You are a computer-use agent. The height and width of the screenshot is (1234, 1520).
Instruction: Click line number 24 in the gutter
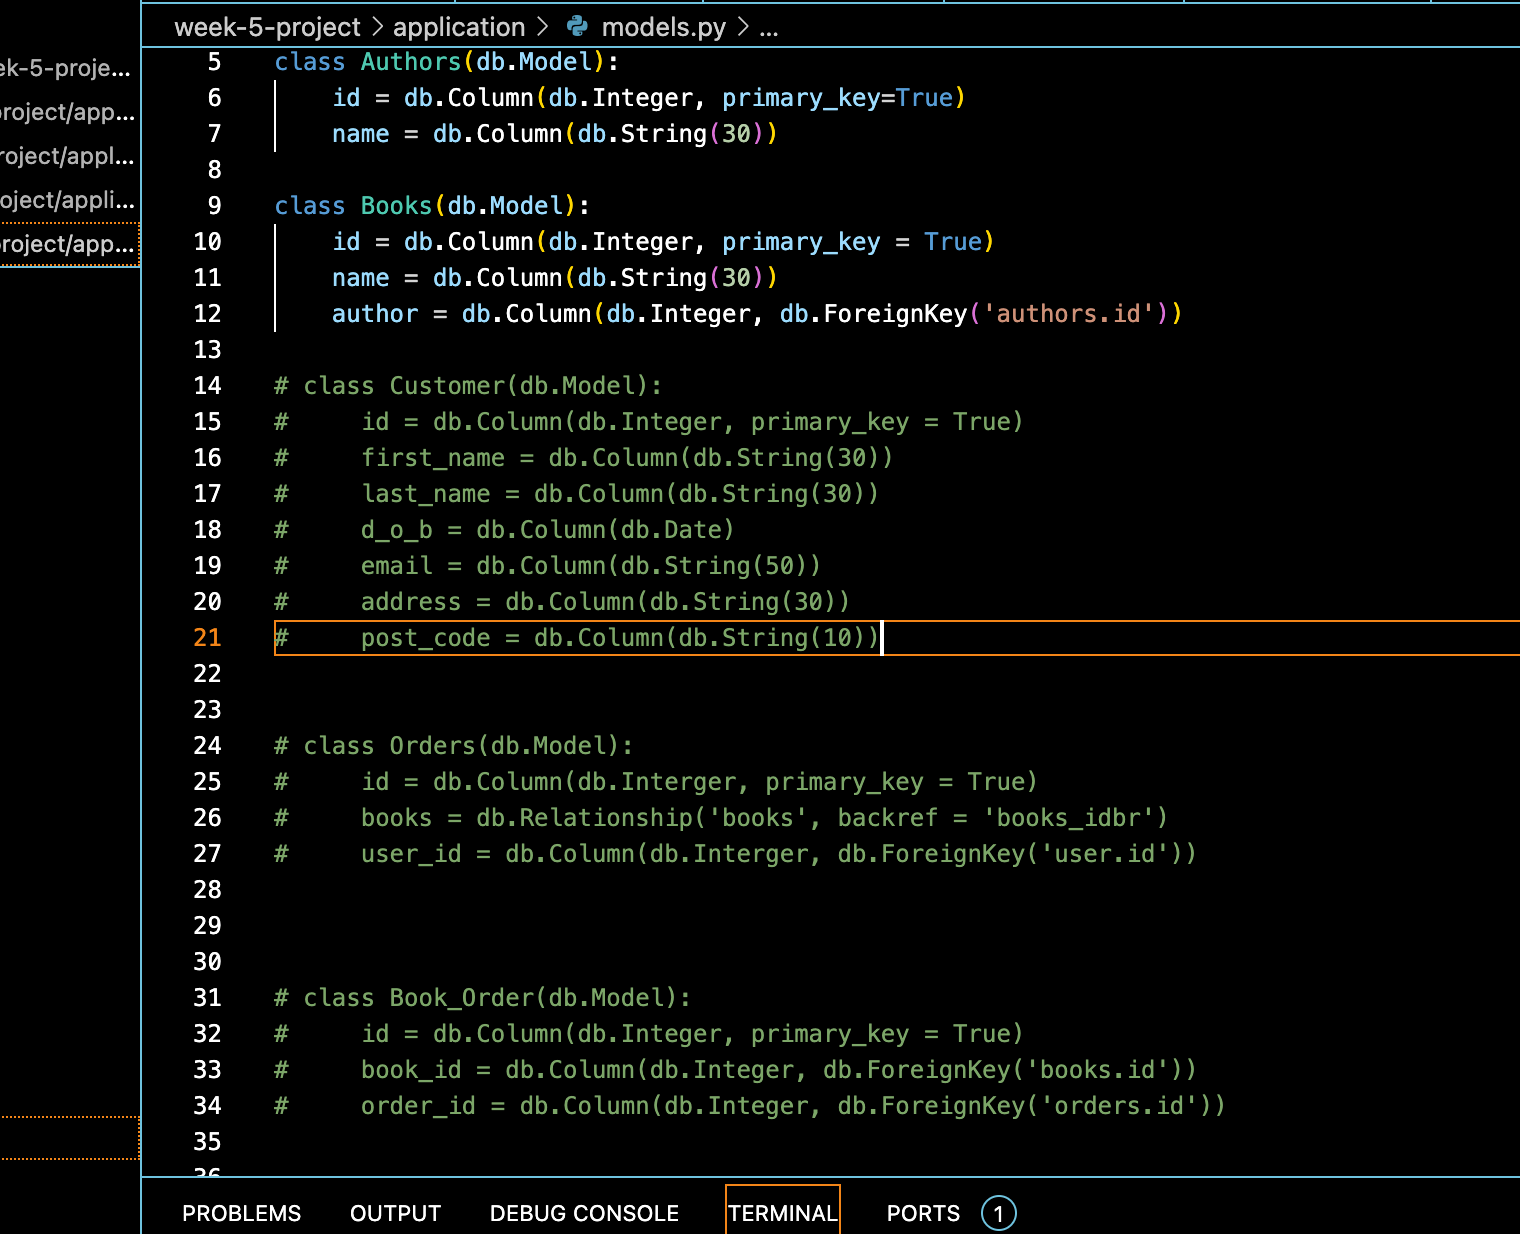(207, 746)
